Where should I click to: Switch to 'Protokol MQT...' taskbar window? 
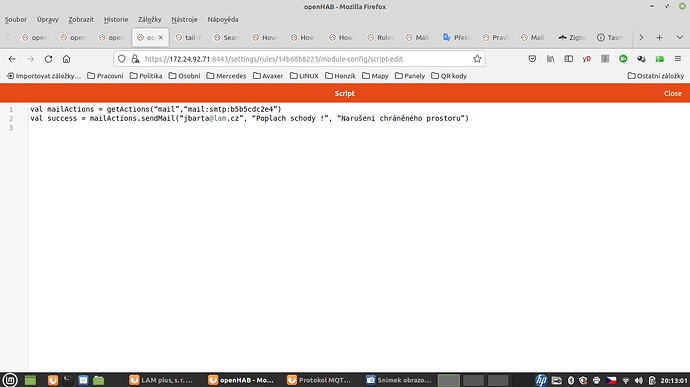pos(319,380)
